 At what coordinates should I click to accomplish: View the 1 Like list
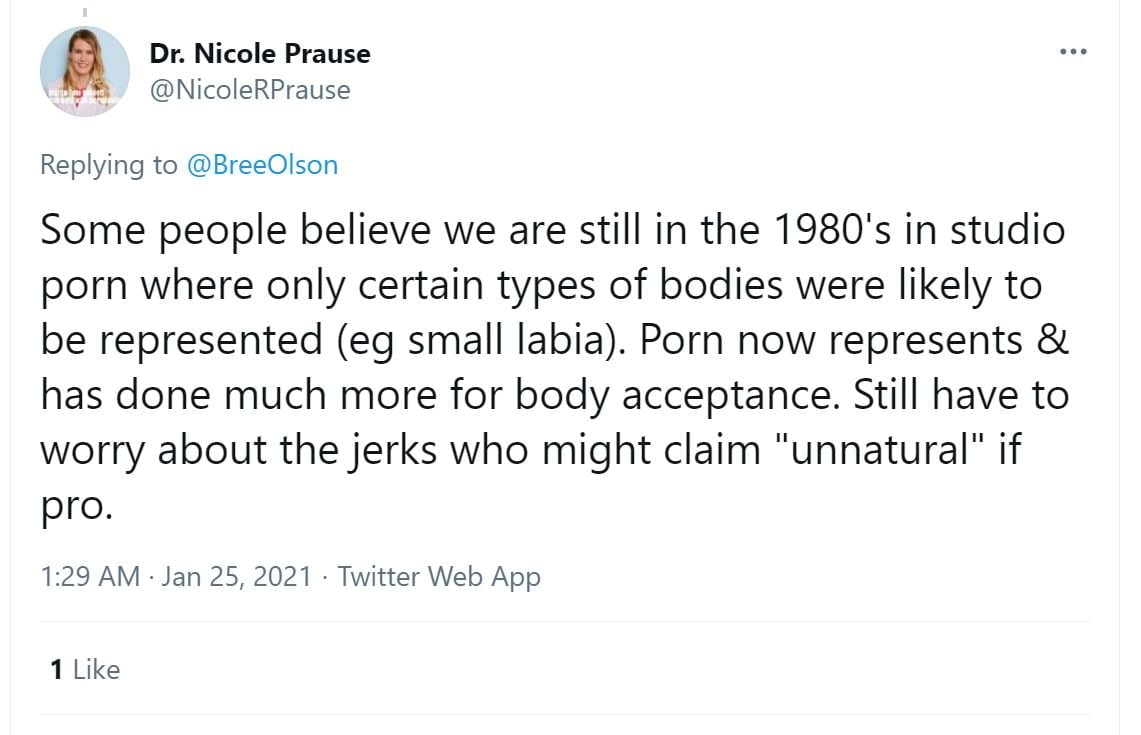[85, 669]
